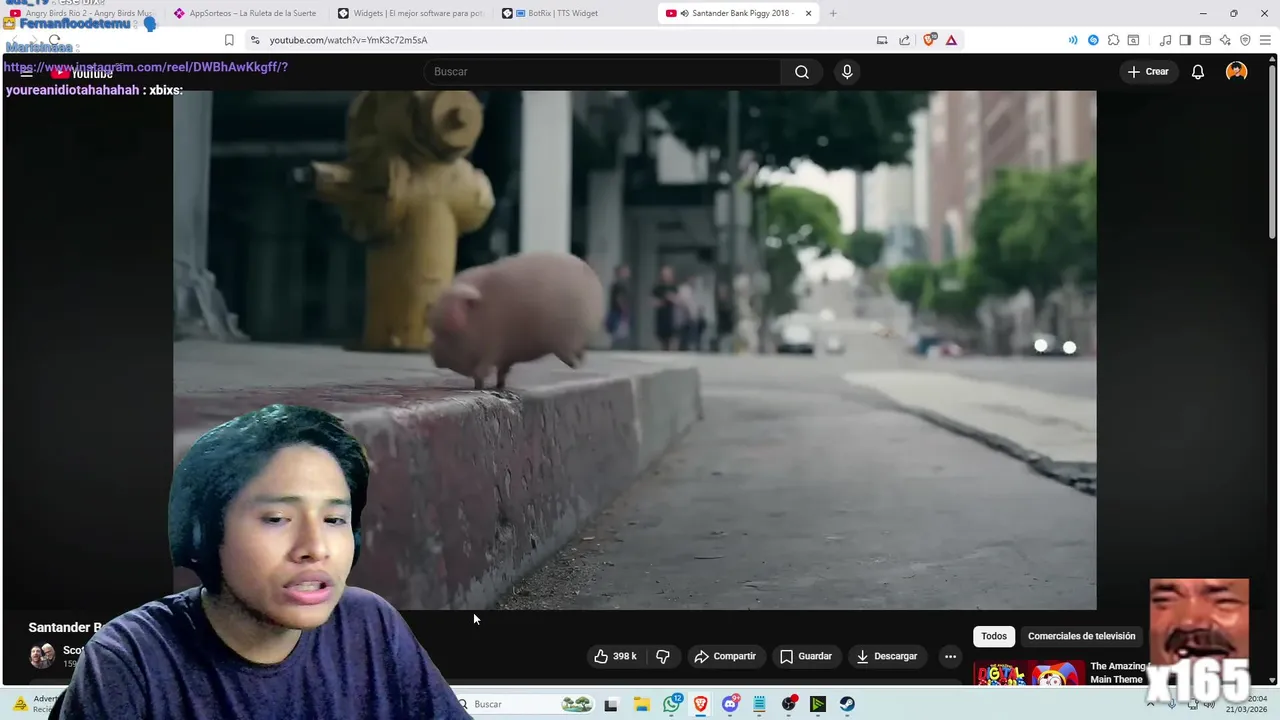This screenshot has height=720, width=1280.
Task: Bookmark this page with bookmark icon
Action: tap(229, 40)
